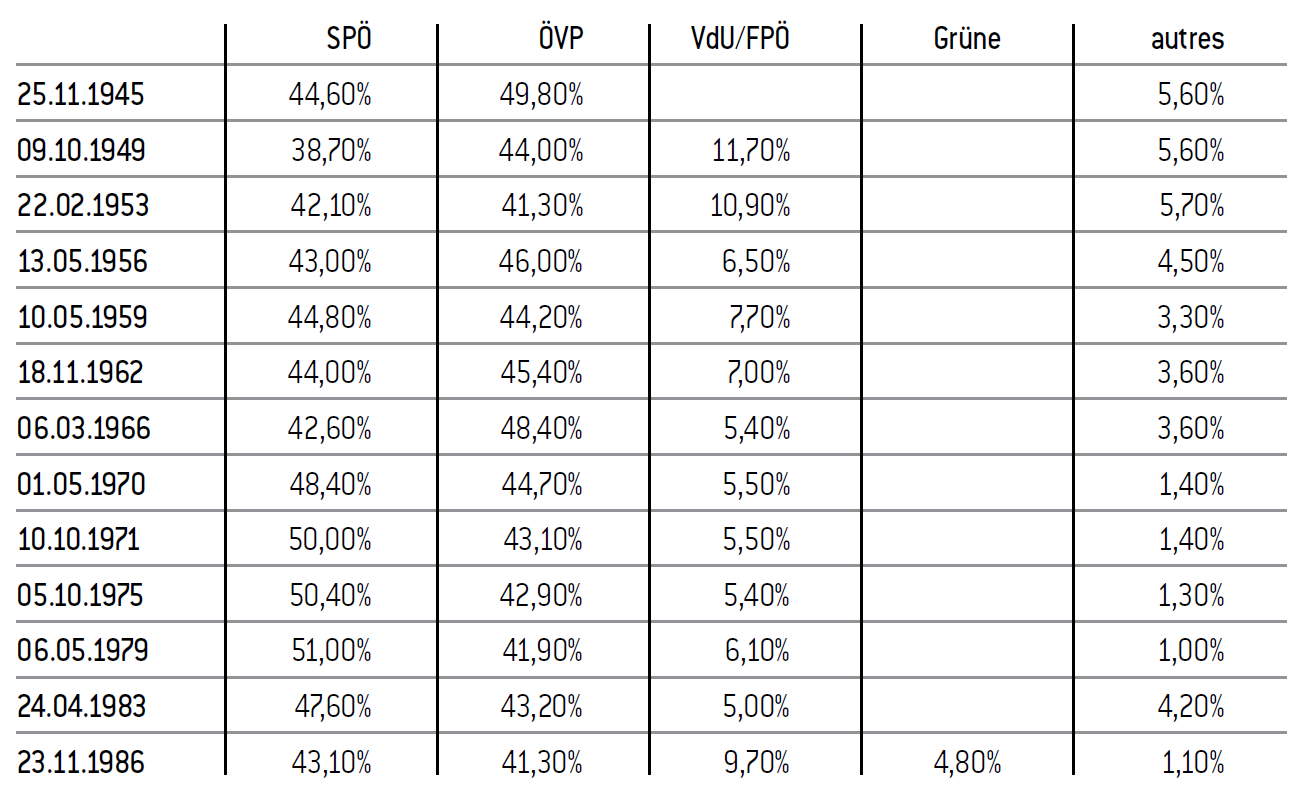Click the 09.10.1949 date cell
1297x791 pixels.
click(81, 151)
